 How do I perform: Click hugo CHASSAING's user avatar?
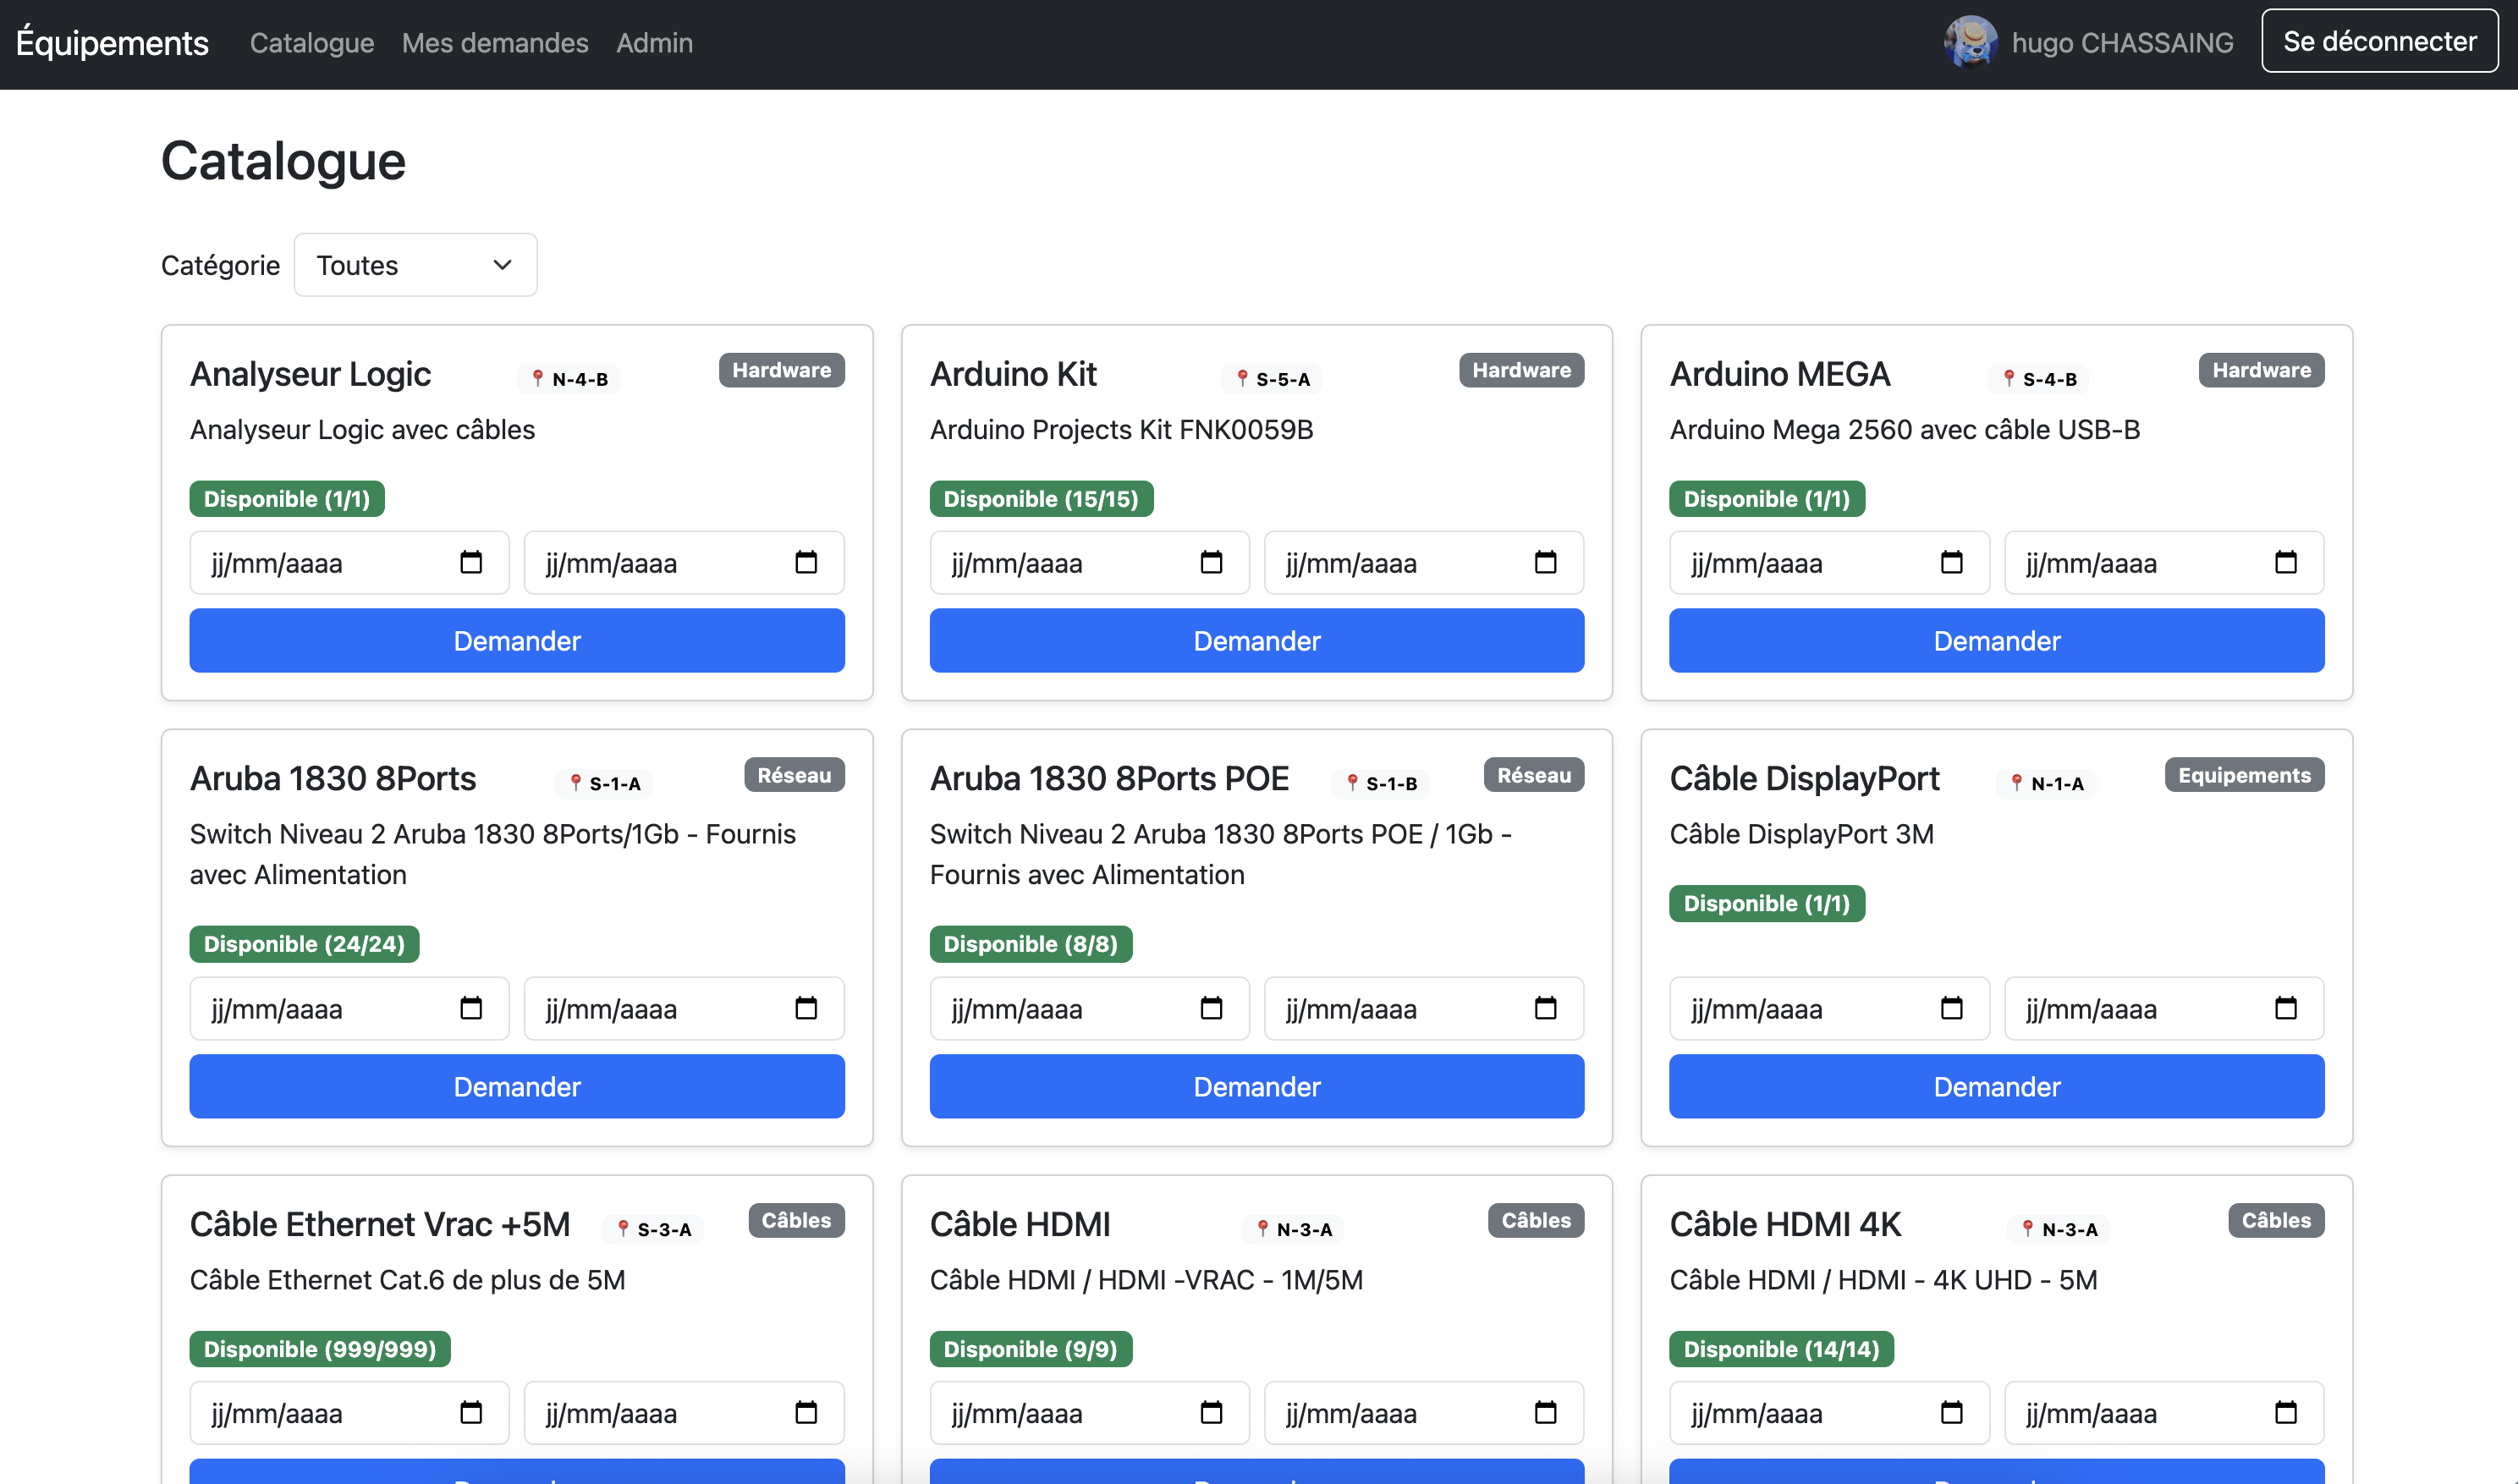(1970, 42)
